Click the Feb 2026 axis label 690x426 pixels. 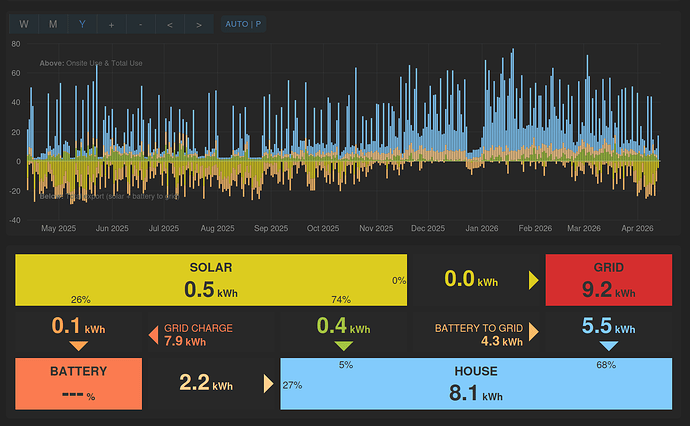535,228
